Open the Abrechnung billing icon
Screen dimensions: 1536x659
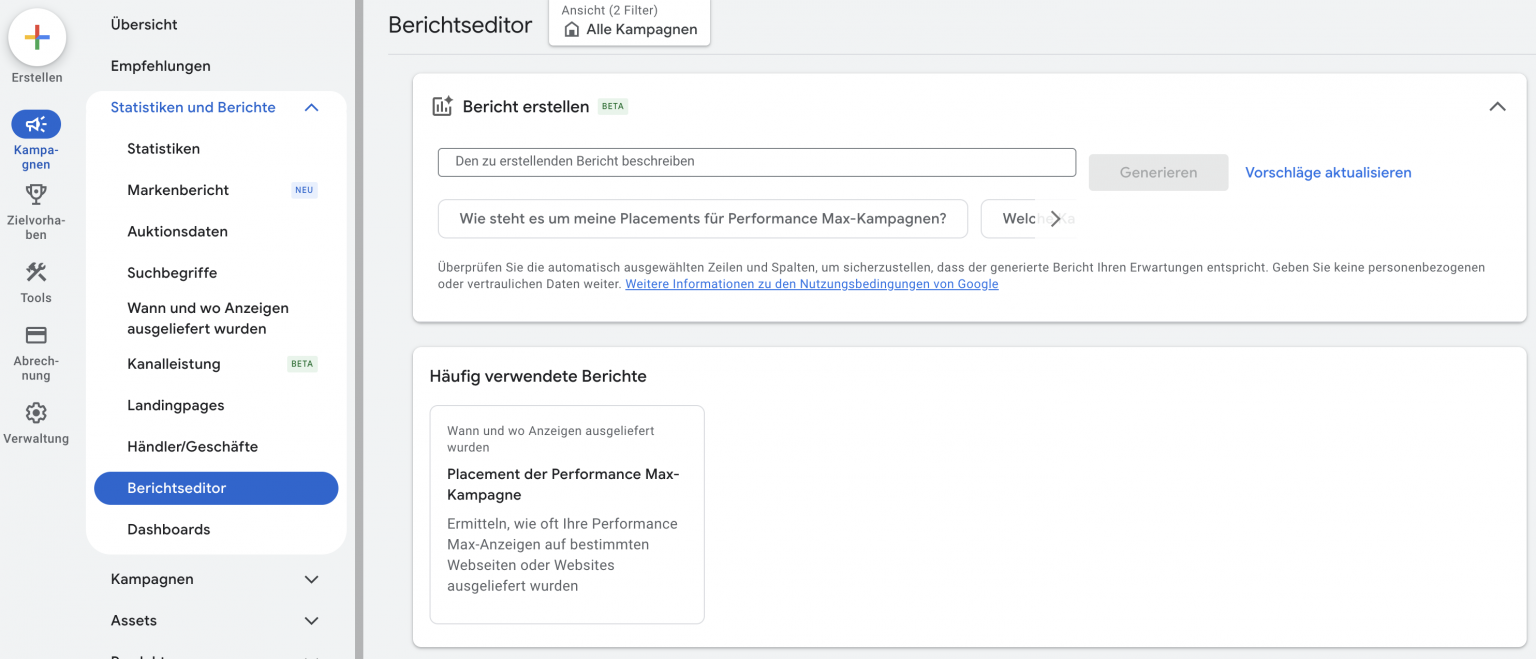36,336
